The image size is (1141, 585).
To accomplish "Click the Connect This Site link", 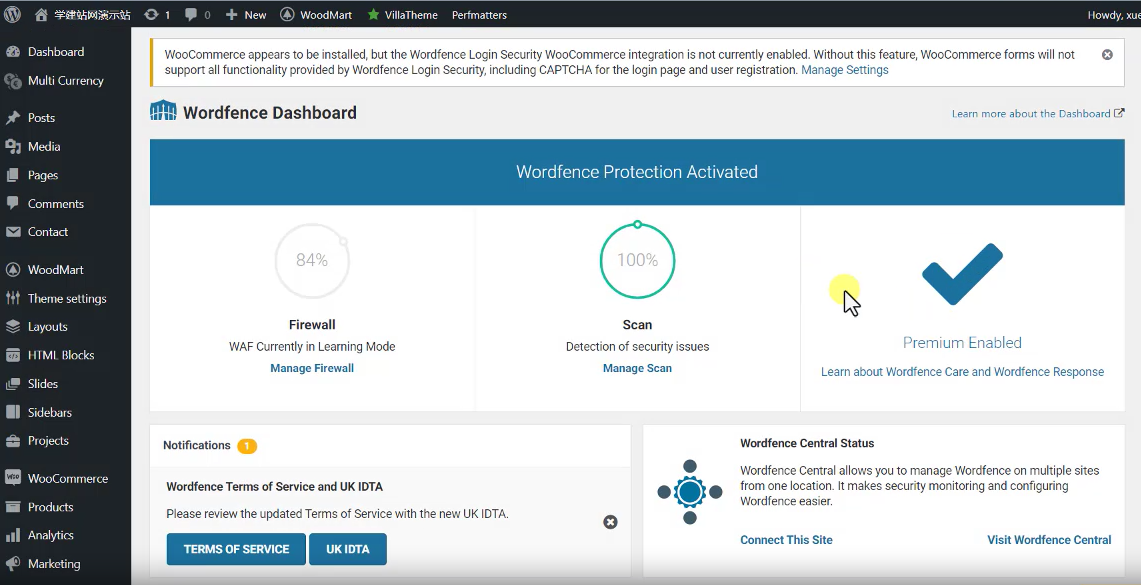I will [786, 540].
